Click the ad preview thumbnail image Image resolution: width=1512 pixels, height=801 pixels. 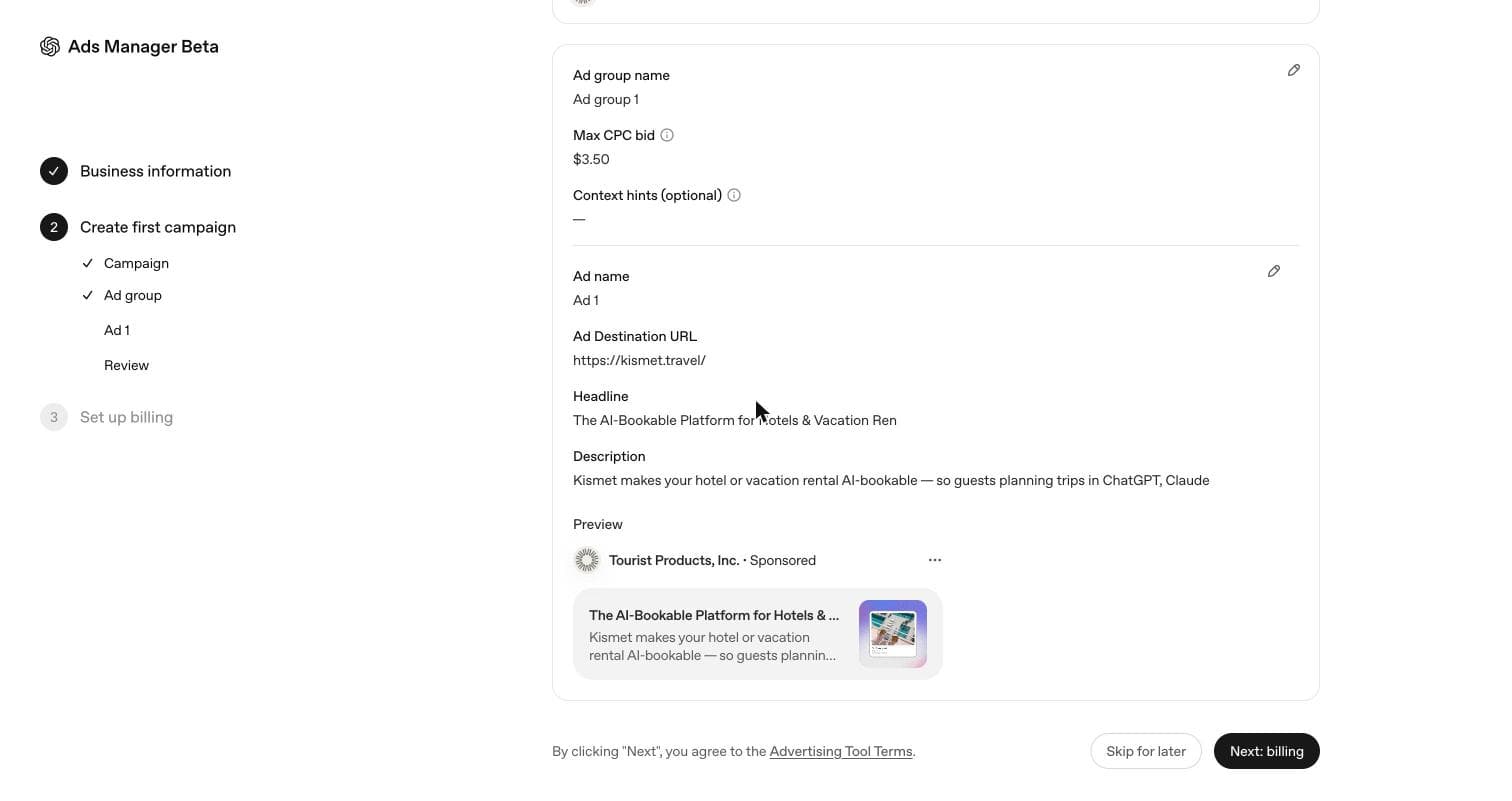coord(893,634)
